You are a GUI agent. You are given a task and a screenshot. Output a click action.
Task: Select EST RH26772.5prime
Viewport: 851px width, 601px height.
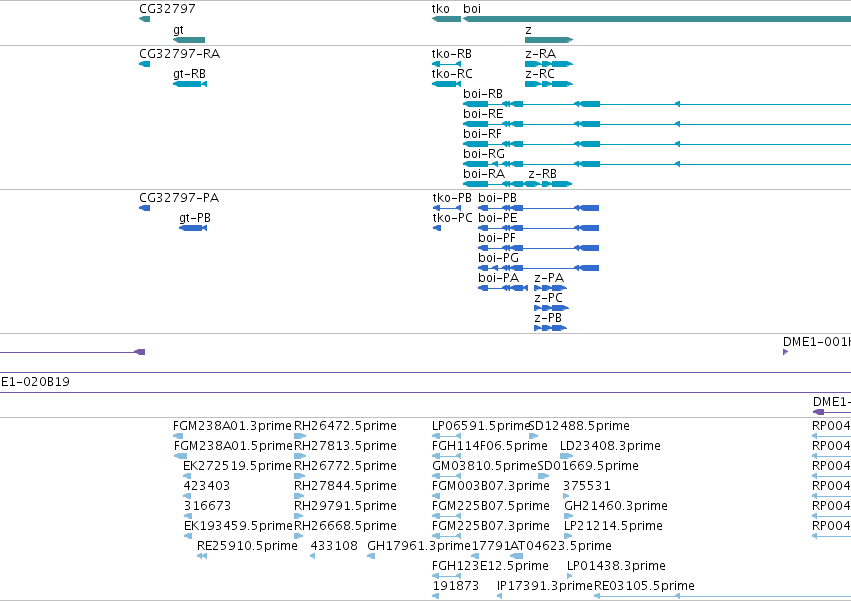point(345,466)
